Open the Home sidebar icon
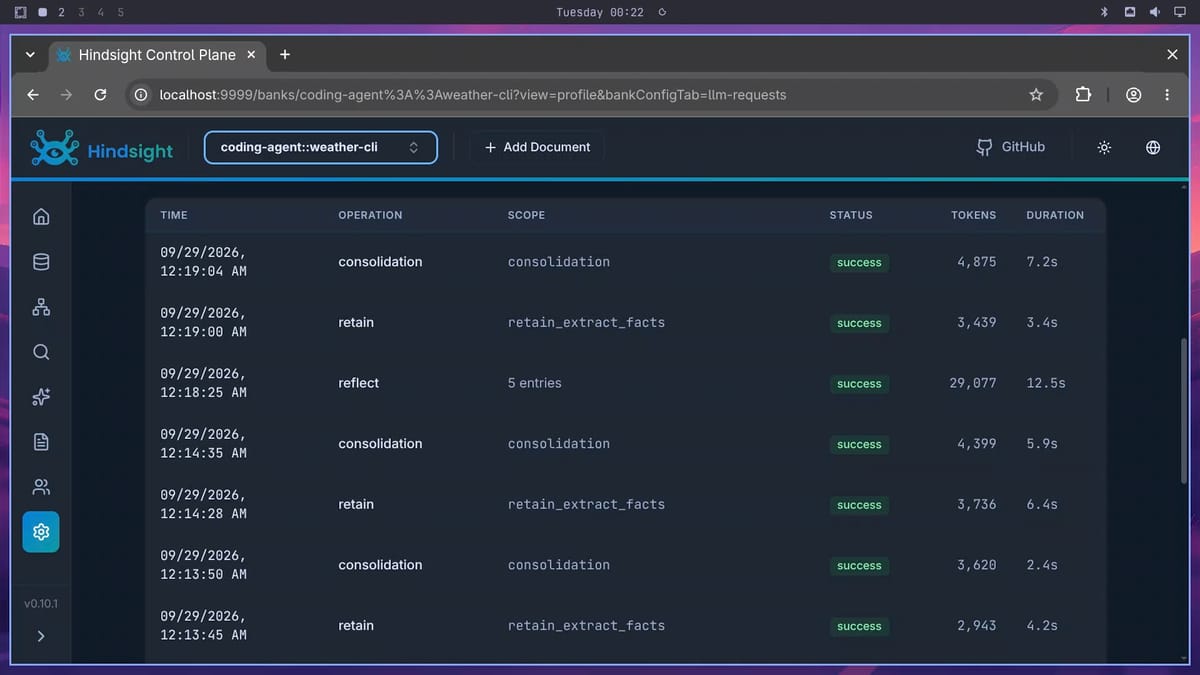Viewport: 1200px width, 675px height. pos(41,217)
